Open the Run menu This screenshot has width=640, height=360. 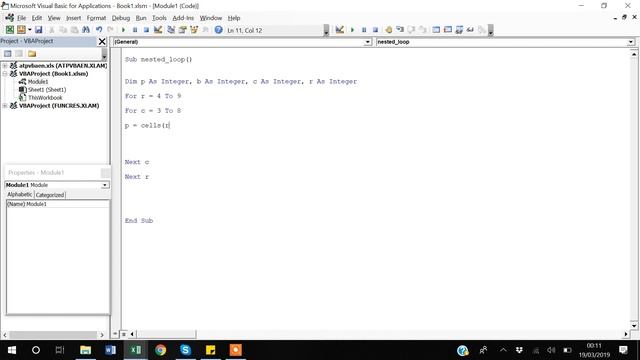141,18
